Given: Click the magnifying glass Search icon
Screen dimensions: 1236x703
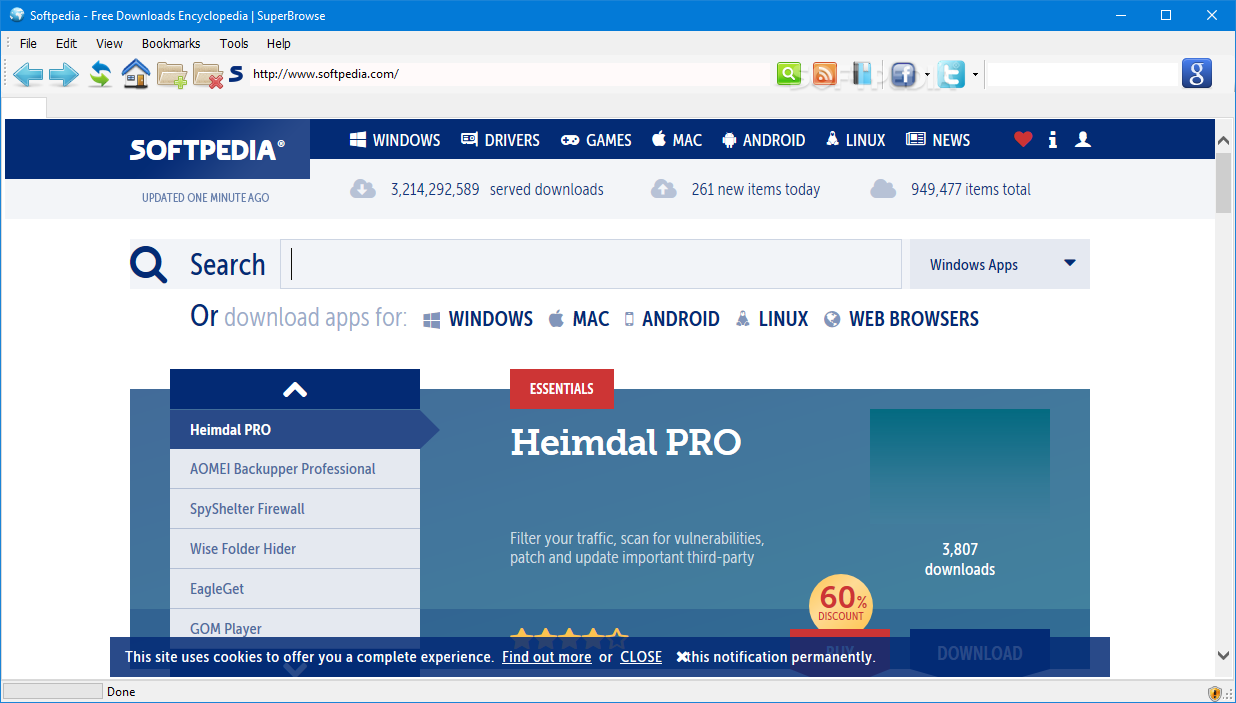Looking at the screenshot, I should tap(149, 265).
